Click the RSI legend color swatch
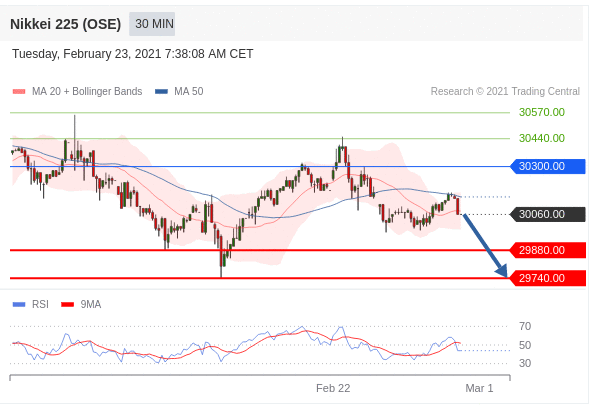 (19, 305)
